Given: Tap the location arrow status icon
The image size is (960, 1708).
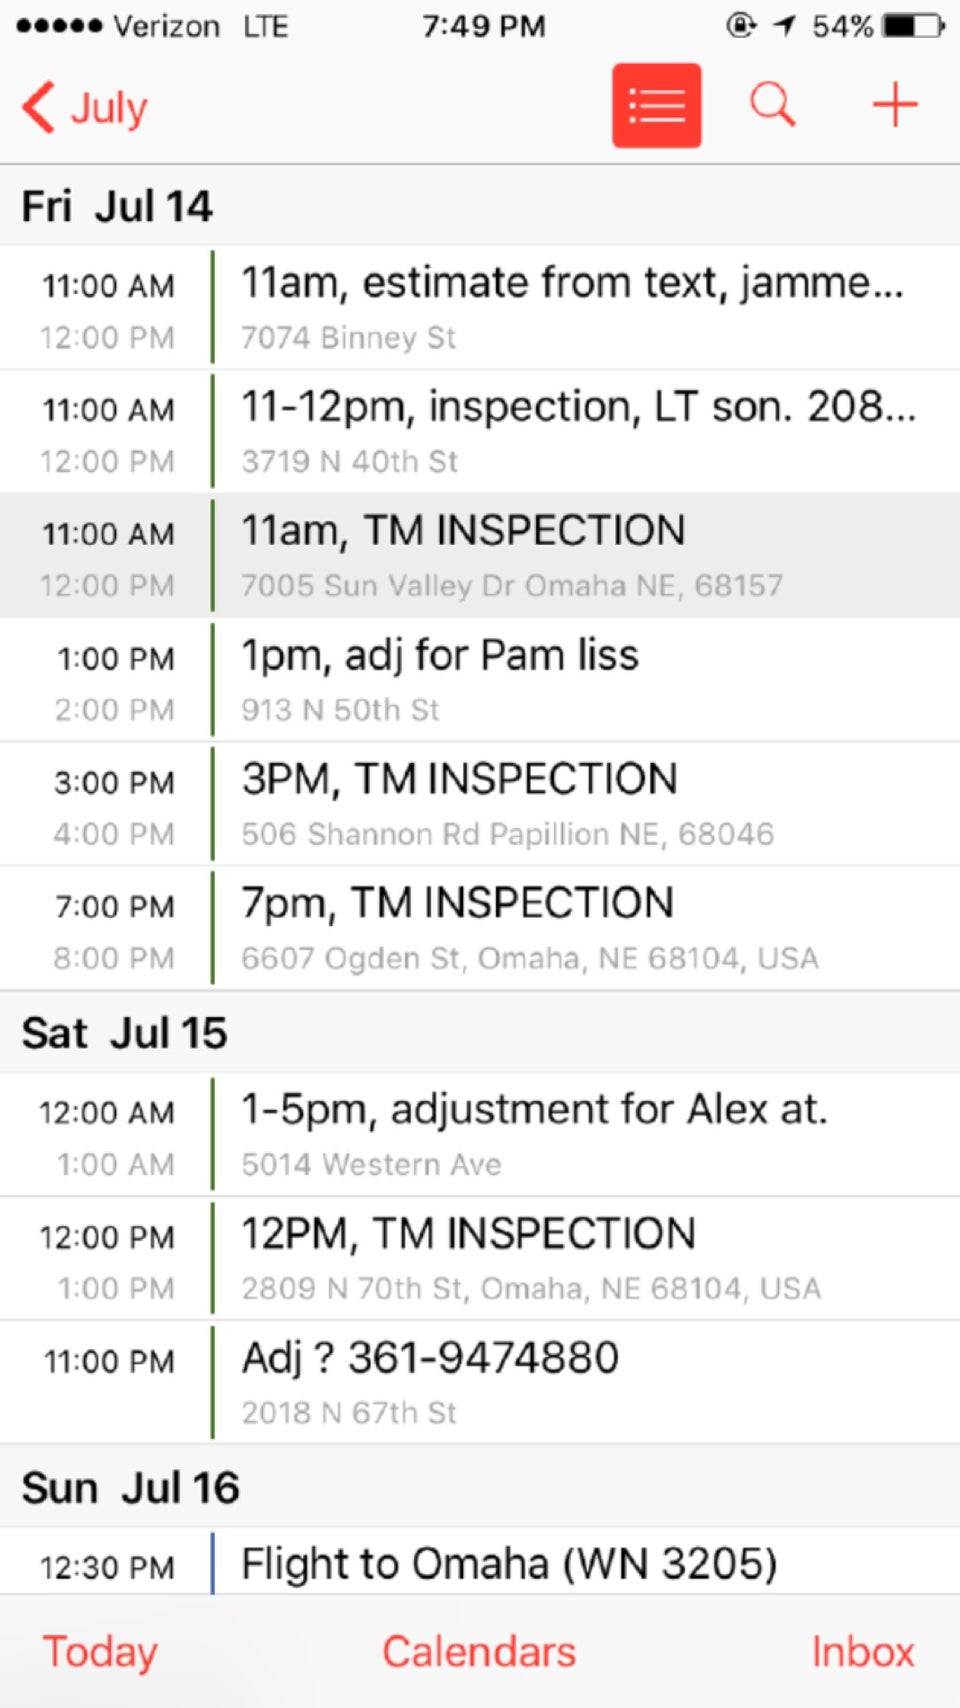Looking at the screenshot, I should pos(785,25).
